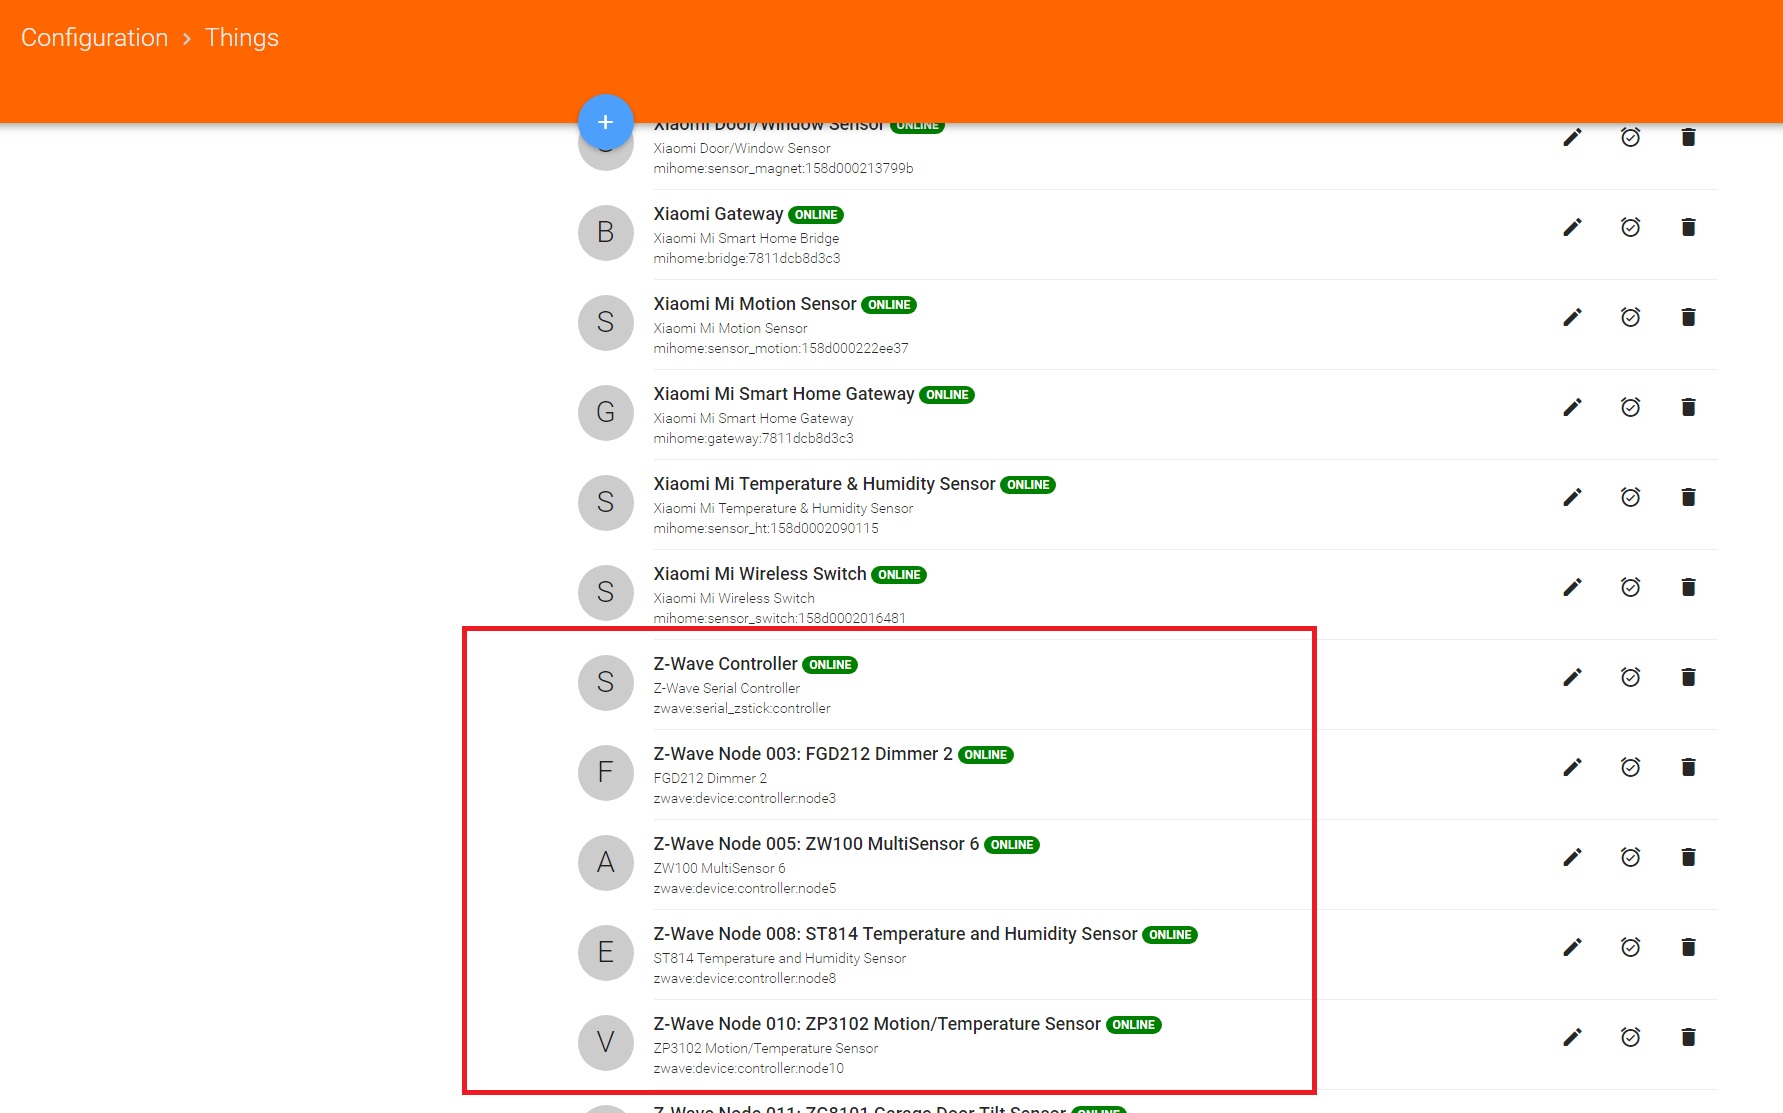
Task: Edit Z-Wave Node 005 ZW100 MultiSensor 6
Action: tap(1572, 857)
